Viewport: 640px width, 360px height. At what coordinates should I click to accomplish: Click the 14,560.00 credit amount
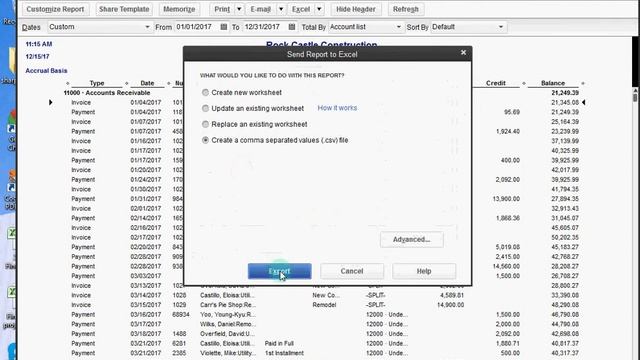506,266
